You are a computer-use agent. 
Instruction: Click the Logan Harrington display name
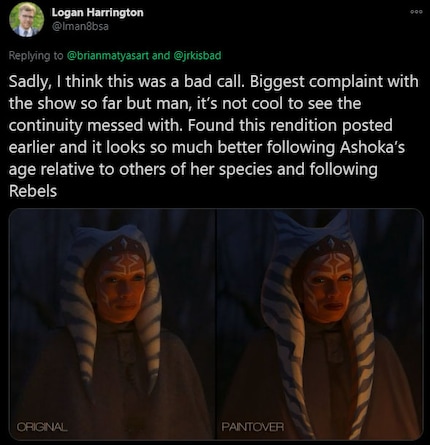pyautogui.click(x=97, y=13)
